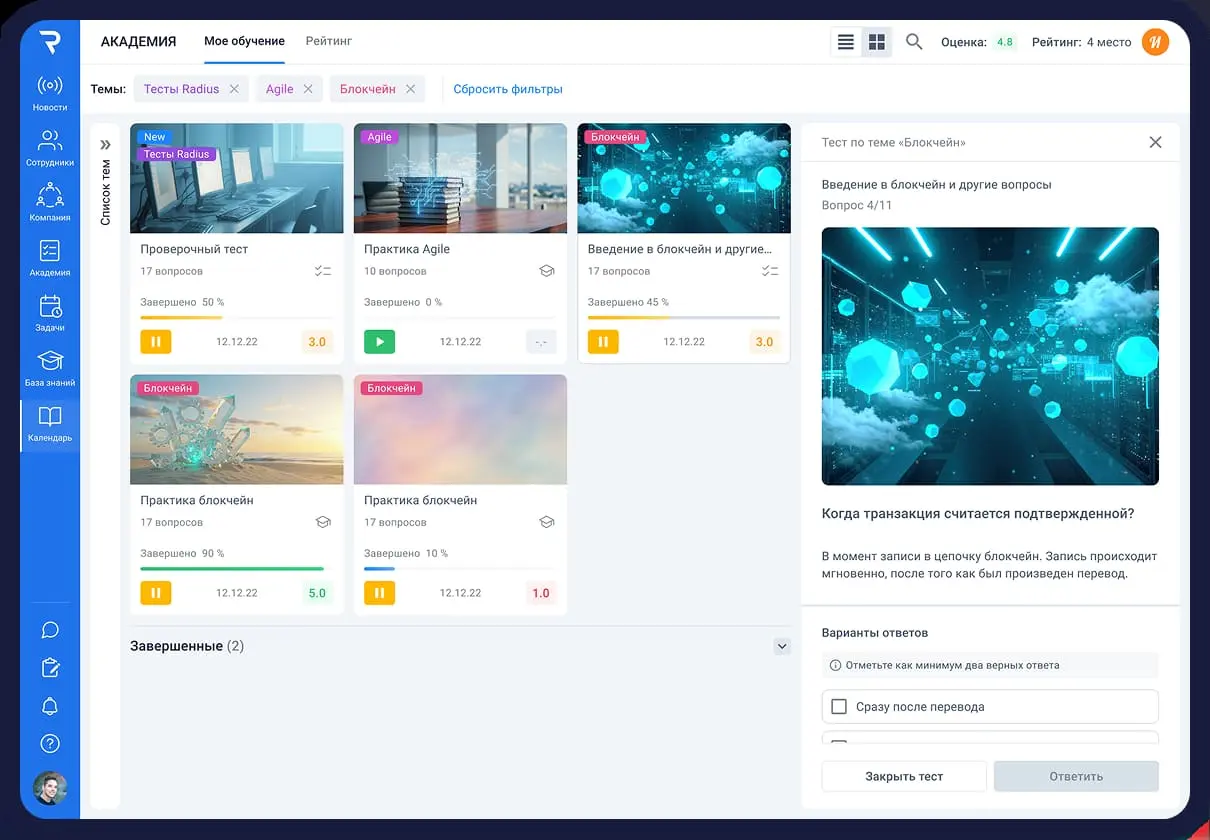This screenshot has width=1210, height=840.
Task: Click the Закрыть тест button
Action: click(903, 776)
